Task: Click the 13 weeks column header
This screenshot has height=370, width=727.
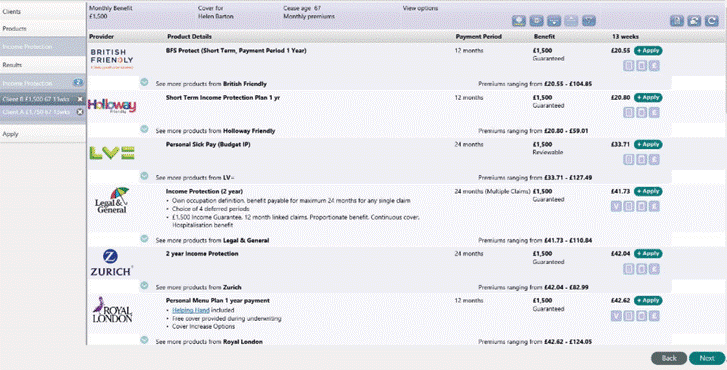Action: click(x=625, y=36)
